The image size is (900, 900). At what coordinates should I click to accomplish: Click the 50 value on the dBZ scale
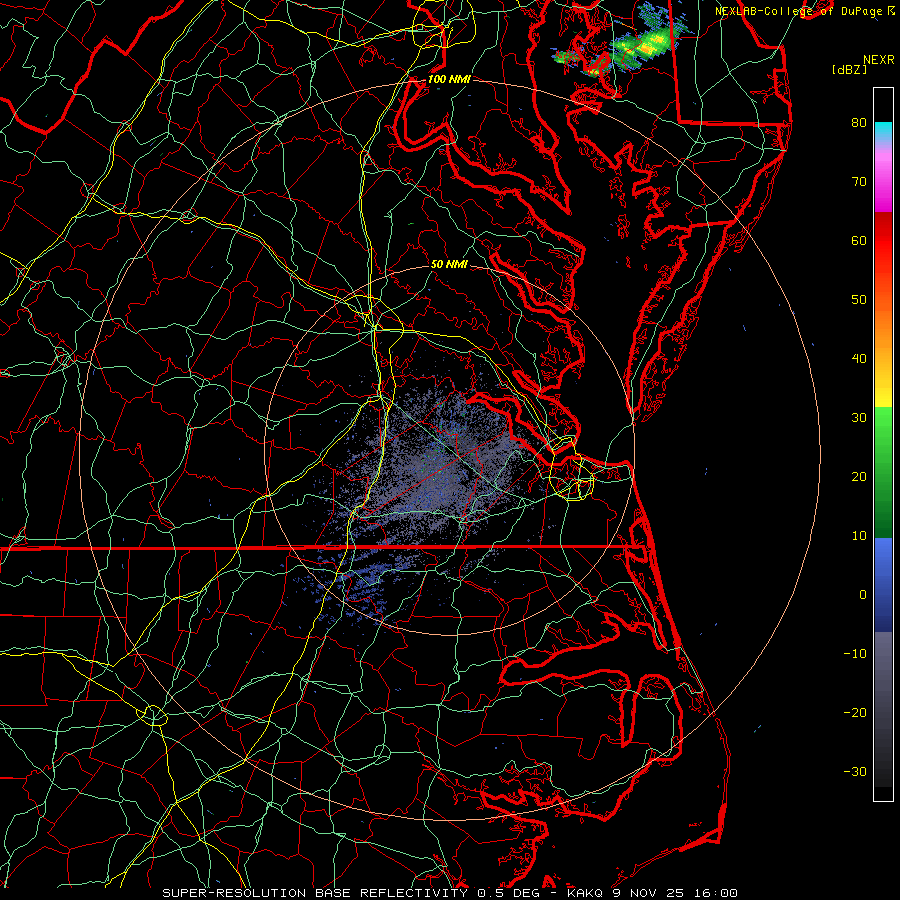pos(859,300)
